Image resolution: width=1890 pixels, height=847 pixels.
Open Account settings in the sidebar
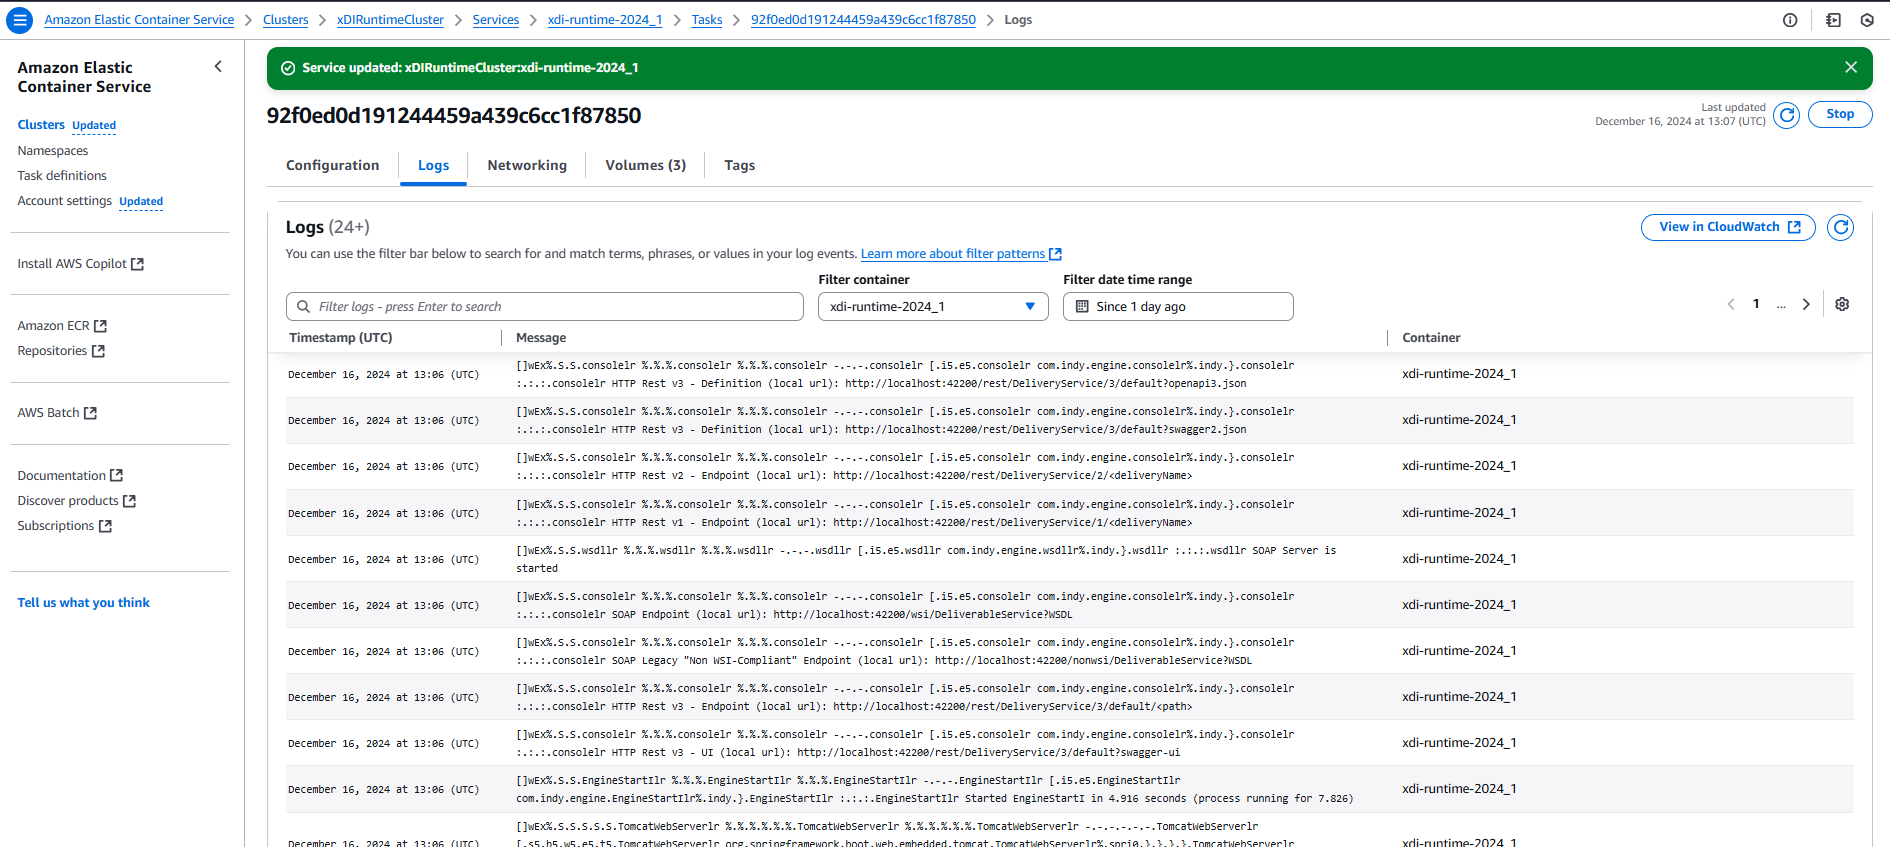click(x=65, y=201)
